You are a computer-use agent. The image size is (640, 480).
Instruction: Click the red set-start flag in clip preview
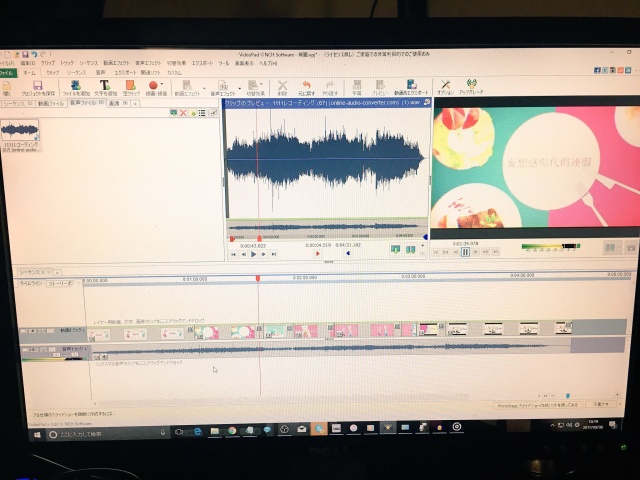point(318,253)
